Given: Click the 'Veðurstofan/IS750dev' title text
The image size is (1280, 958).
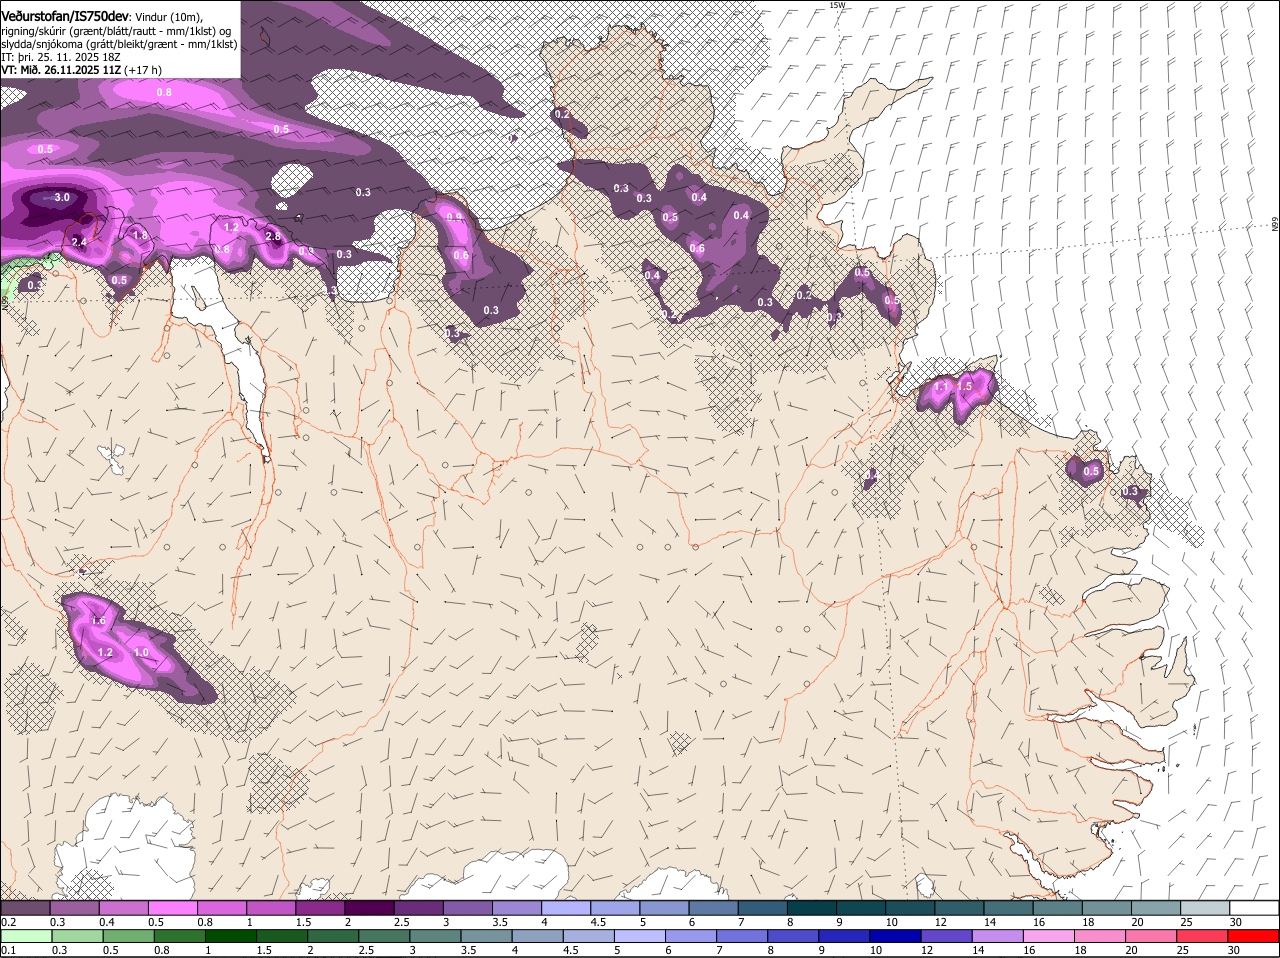Looking at the screenshot, I should click(x=65, y=16).
